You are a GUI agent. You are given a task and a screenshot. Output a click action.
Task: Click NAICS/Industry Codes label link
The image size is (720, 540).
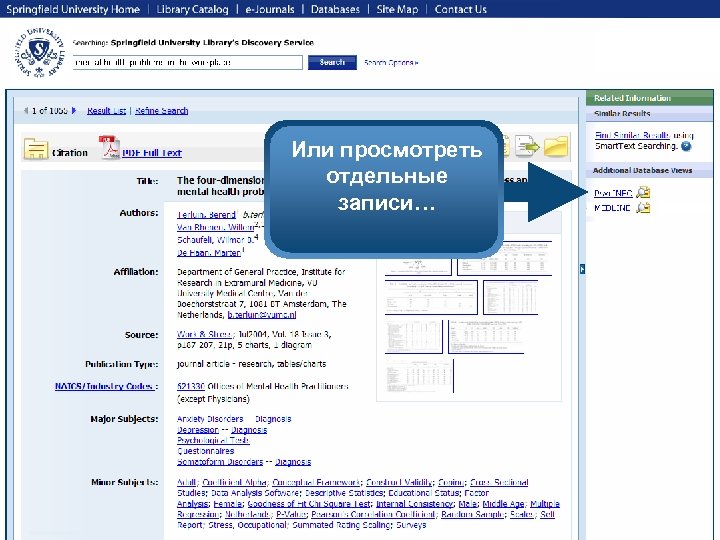pyautogui.click(x=104, y=386)
